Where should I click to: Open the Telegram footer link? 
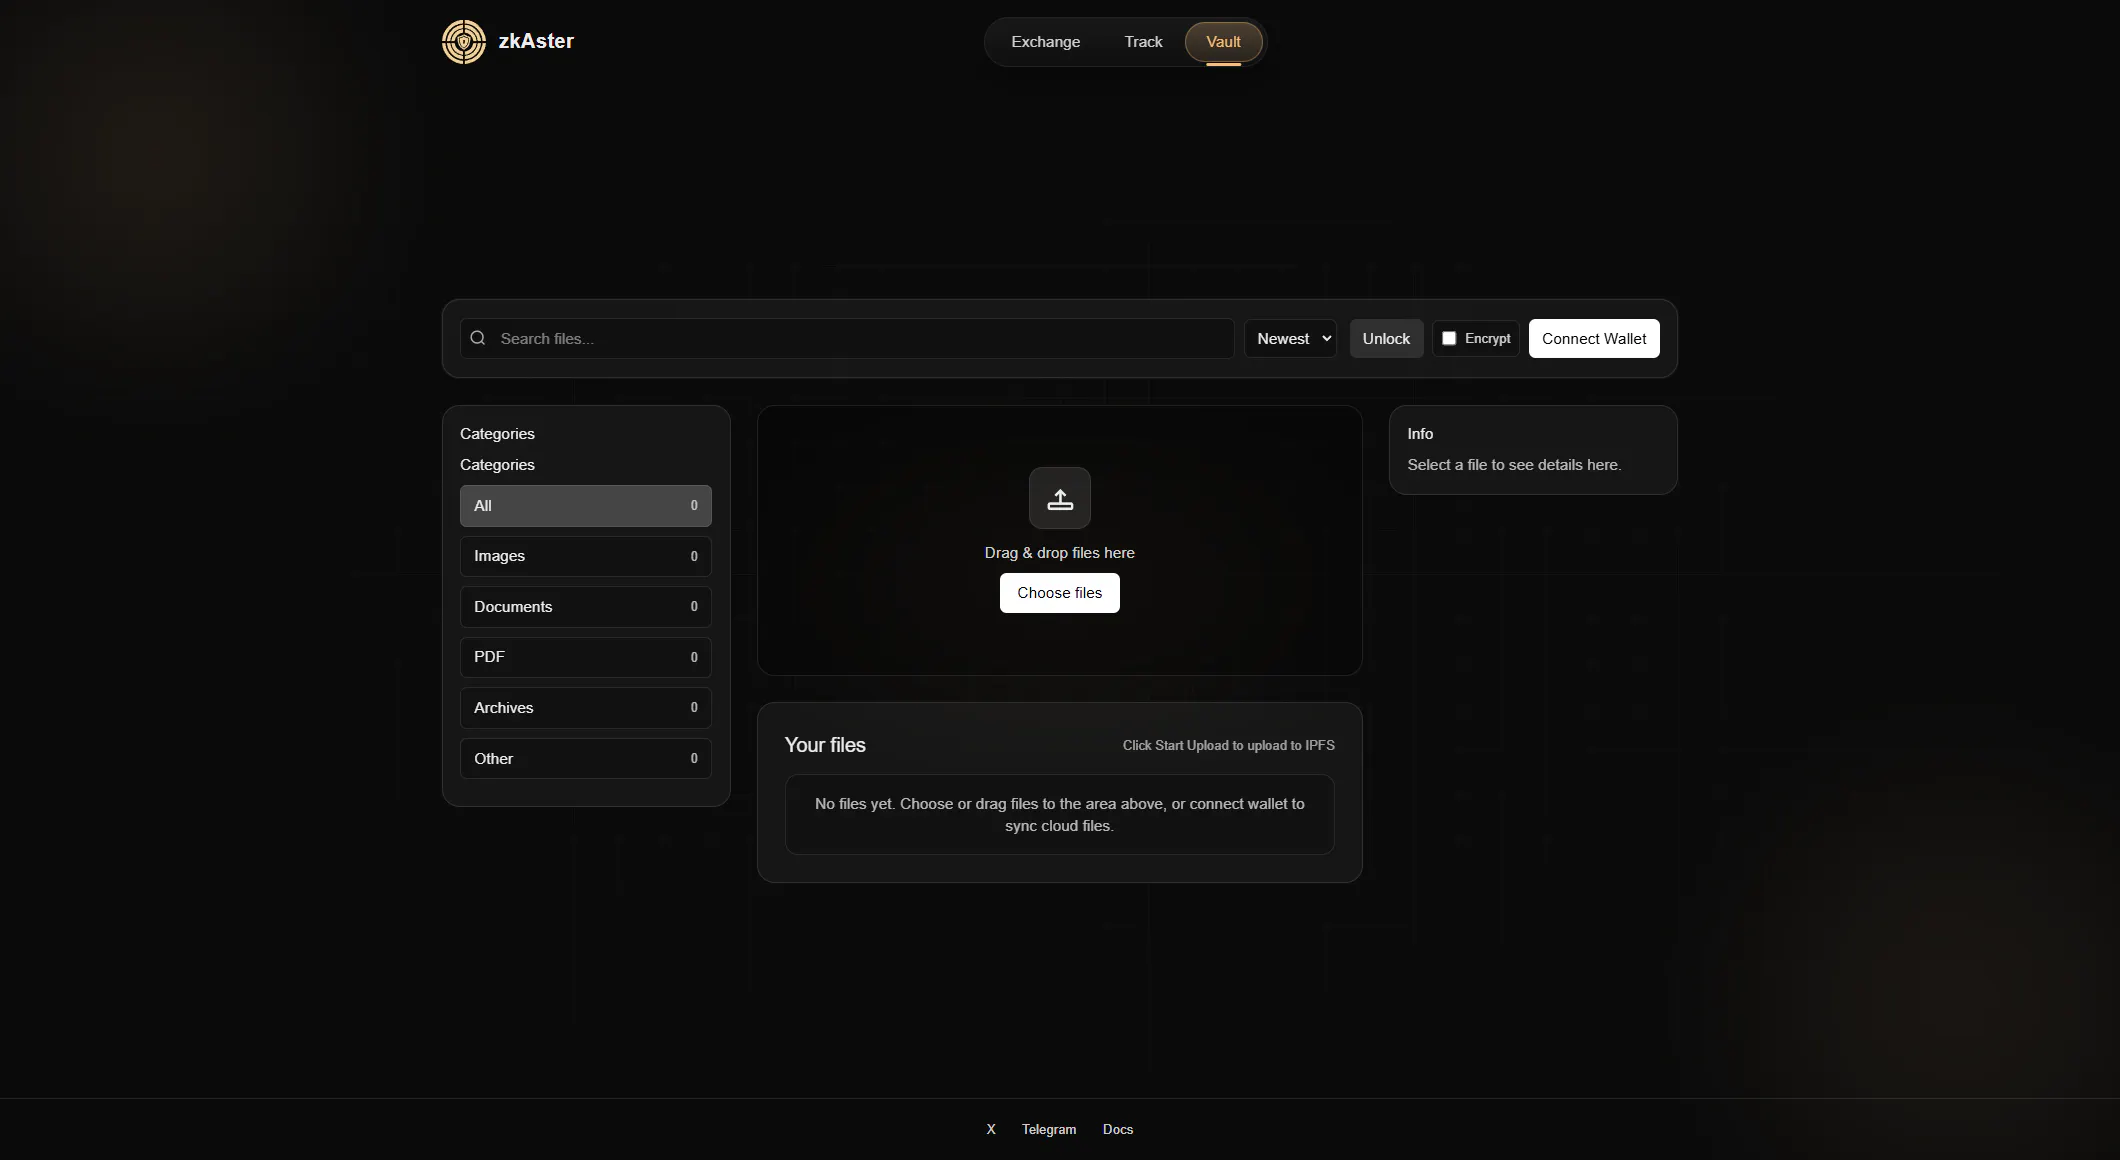(1049, 1129)
